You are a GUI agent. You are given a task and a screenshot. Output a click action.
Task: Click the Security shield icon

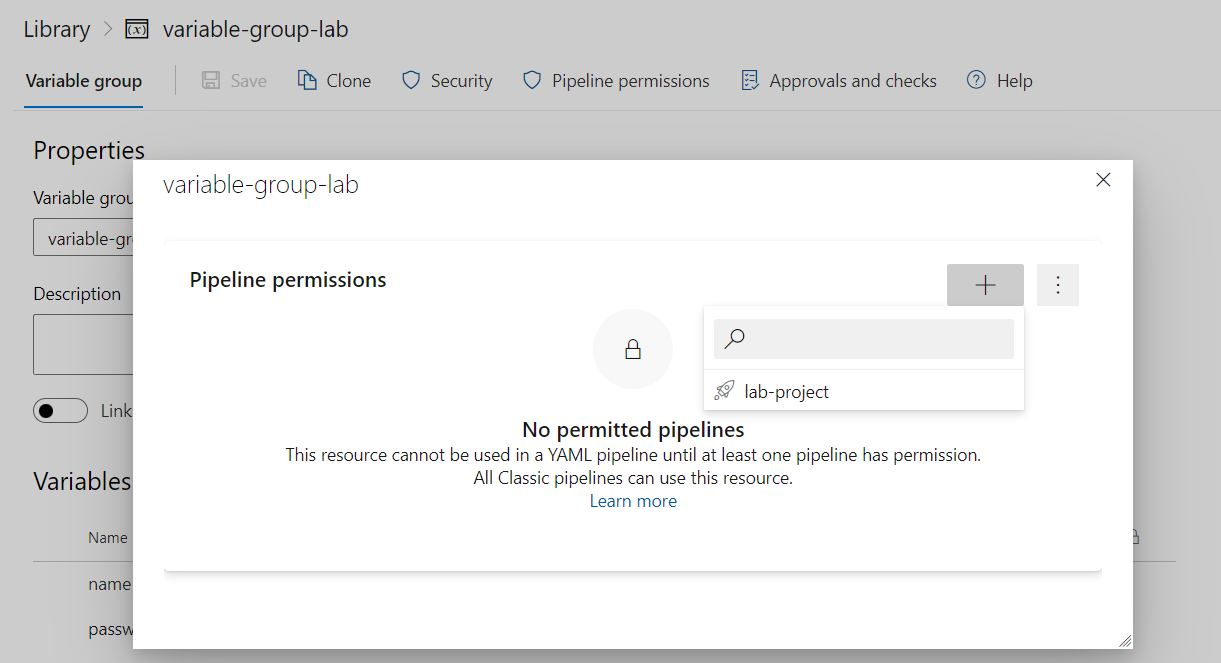tap(410, 81)
